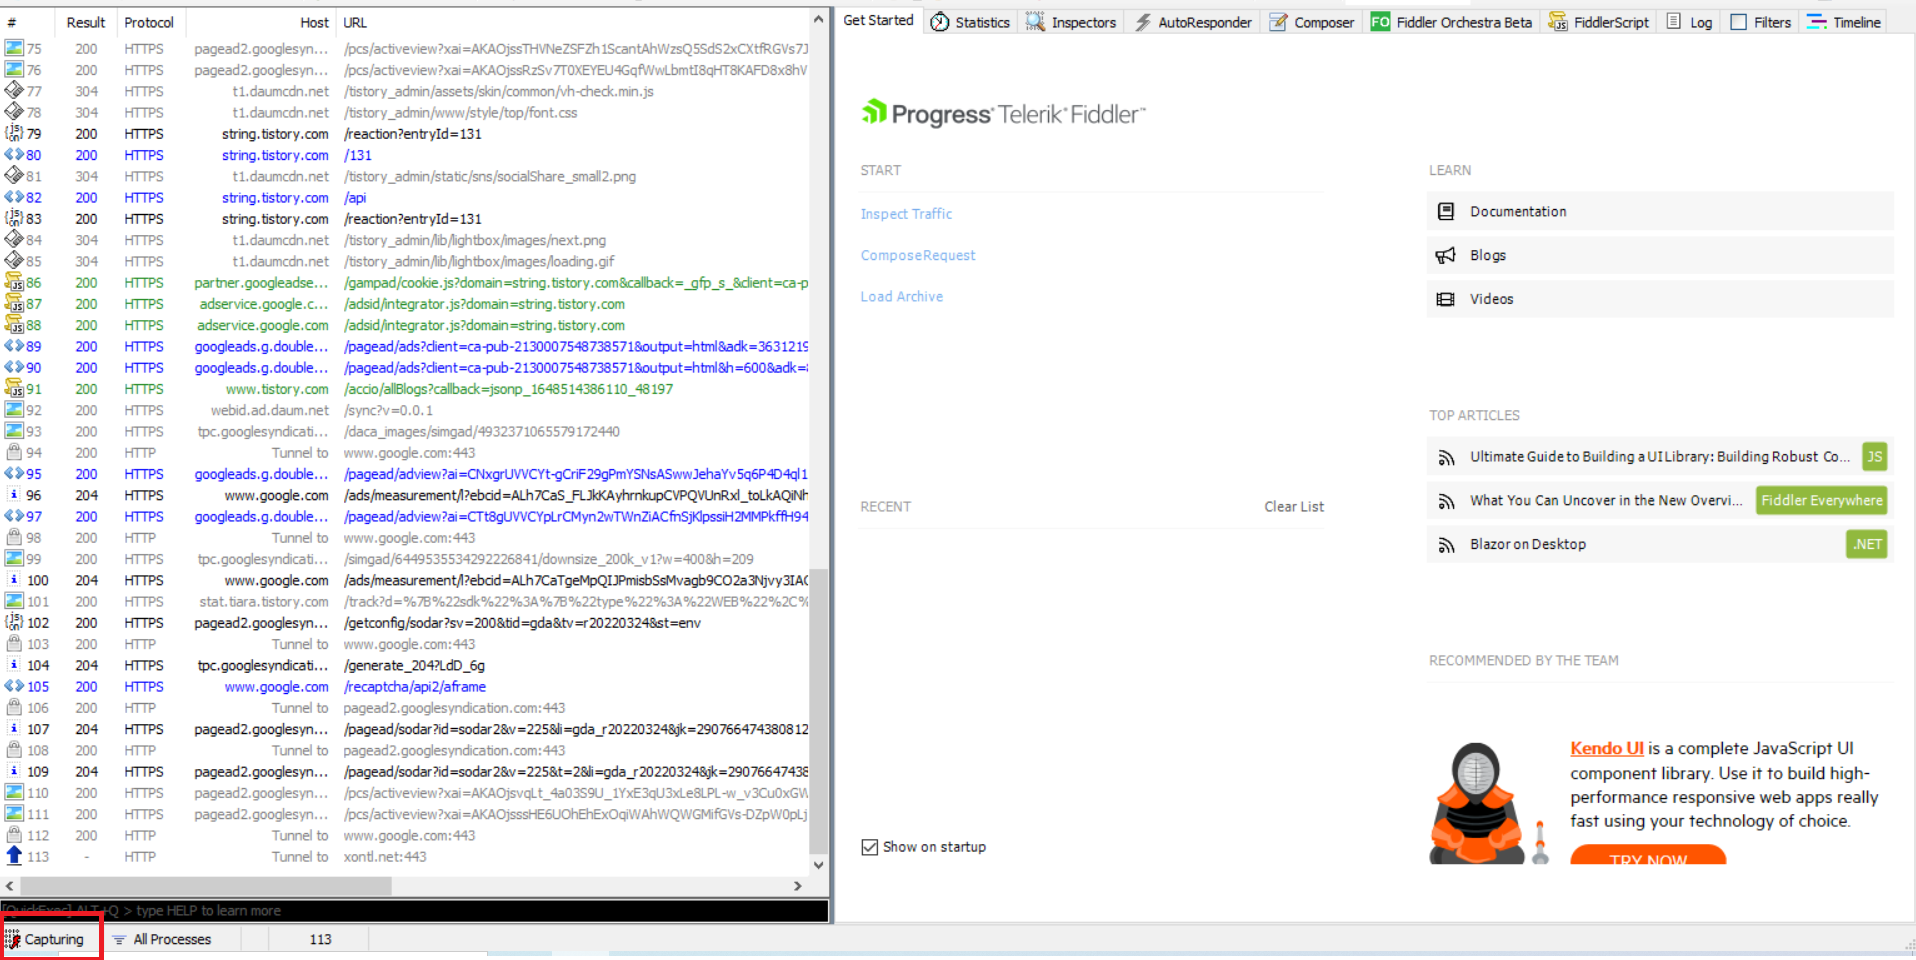This screenshot has width=1916, height=960.
Task: Open What You Can Uncover article
Action: [1607, 500]
